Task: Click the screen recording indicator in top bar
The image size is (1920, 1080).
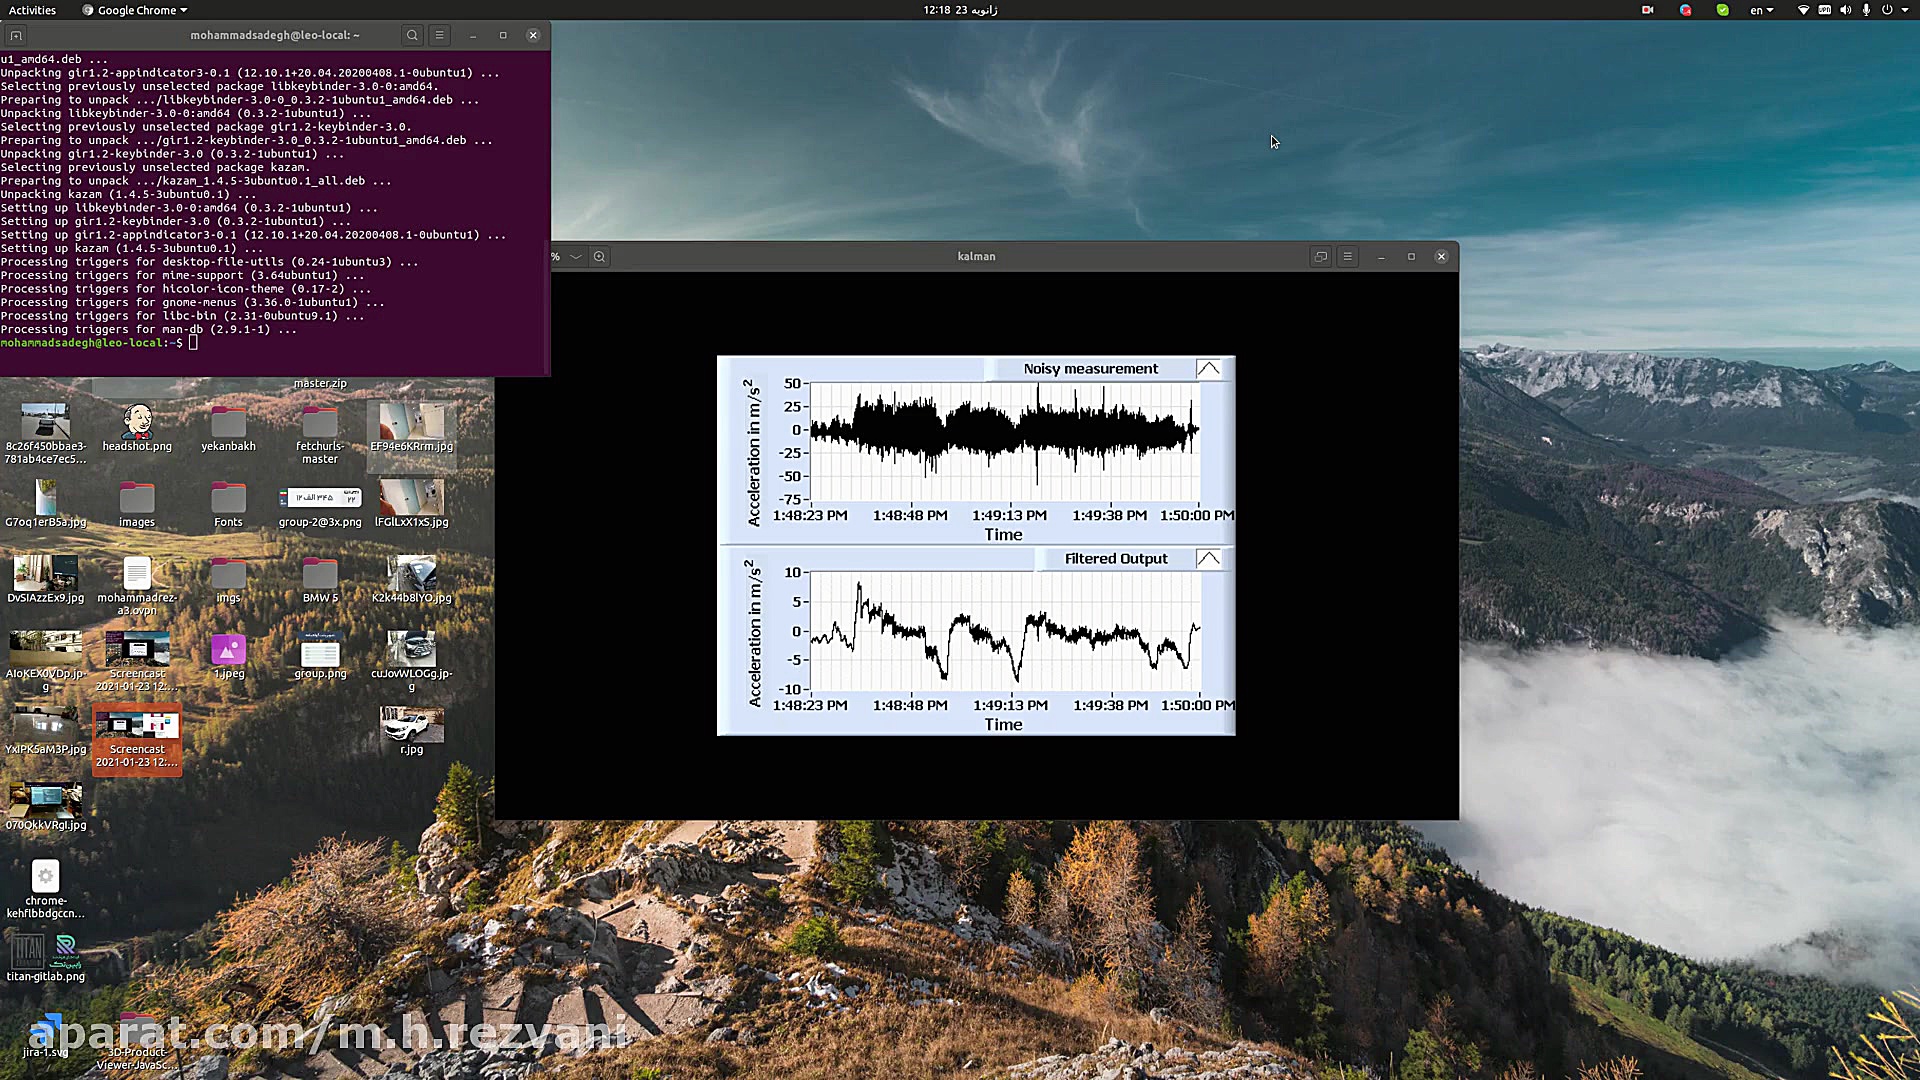Action: pyautogui.click(x=1648, y=10)
